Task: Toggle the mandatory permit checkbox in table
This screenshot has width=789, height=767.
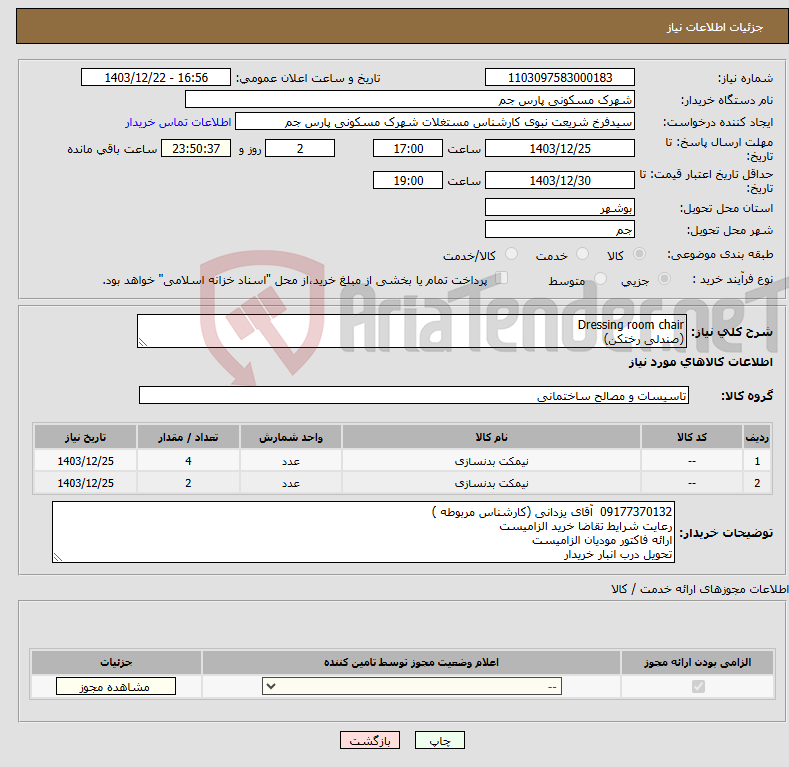Action: 698,686
